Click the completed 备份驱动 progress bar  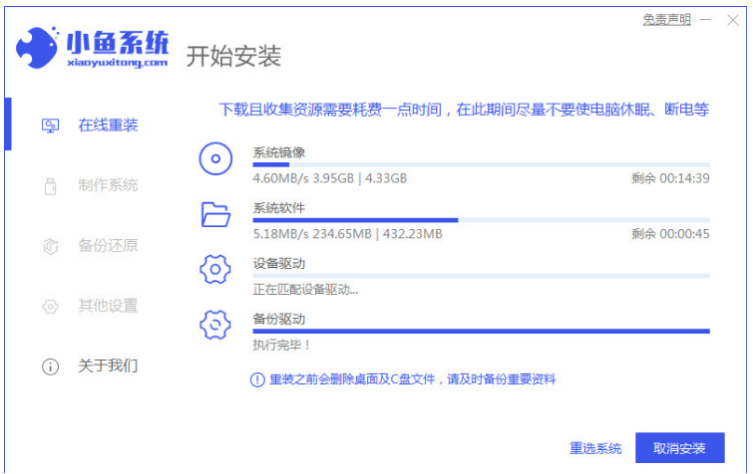(481, 330)
